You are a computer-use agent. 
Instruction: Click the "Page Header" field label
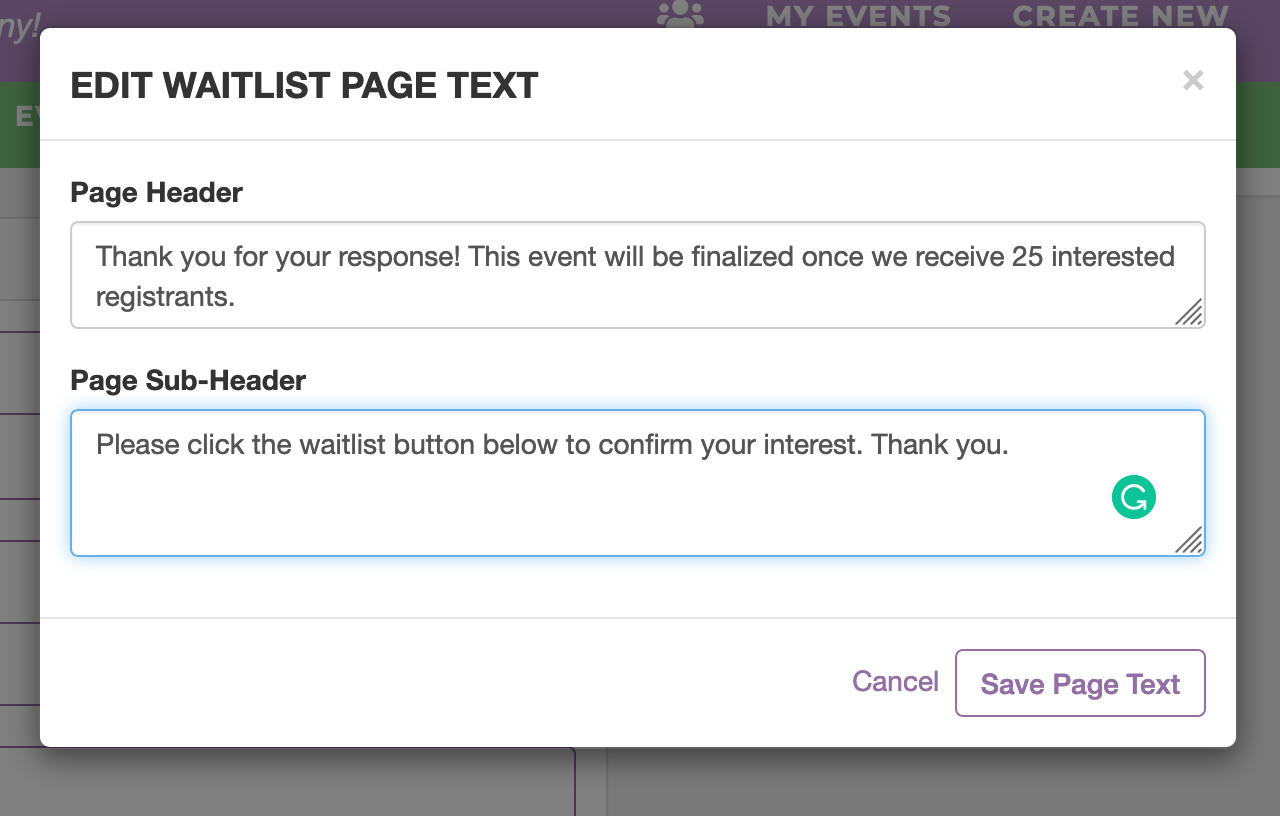157,192
